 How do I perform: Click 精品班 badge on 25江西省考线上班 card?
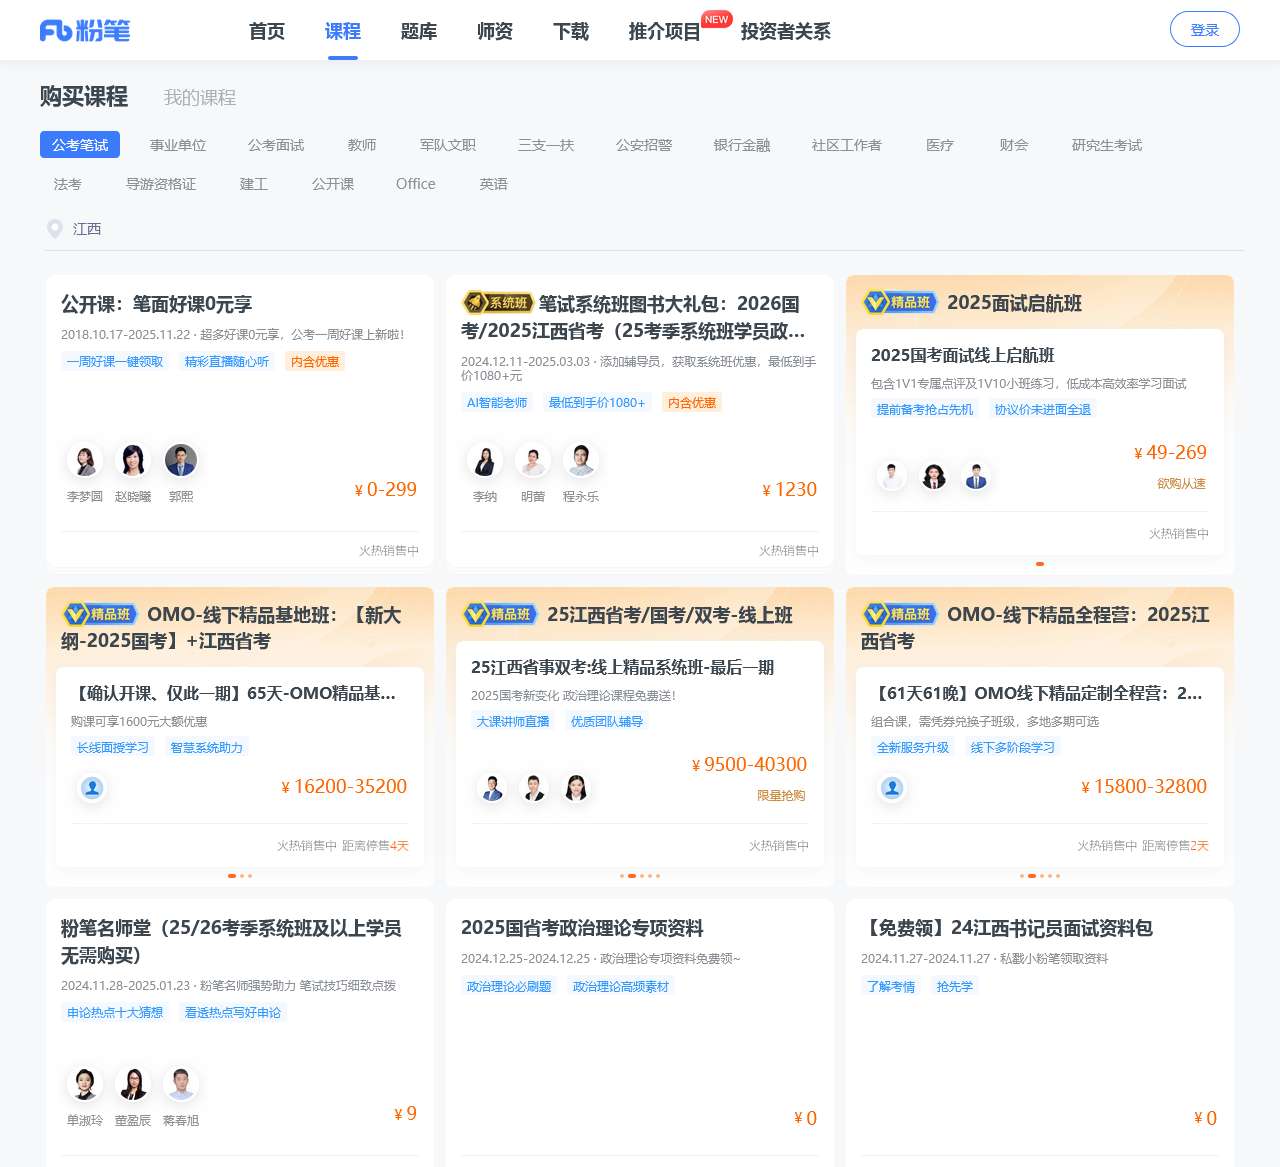500,614
